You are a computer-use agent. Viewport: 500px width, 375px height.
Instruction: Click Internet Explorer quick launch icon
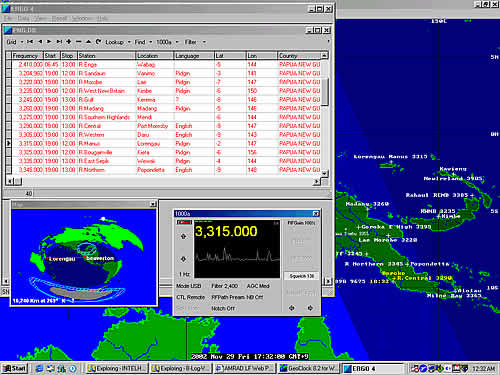click(x=39, y=368)
